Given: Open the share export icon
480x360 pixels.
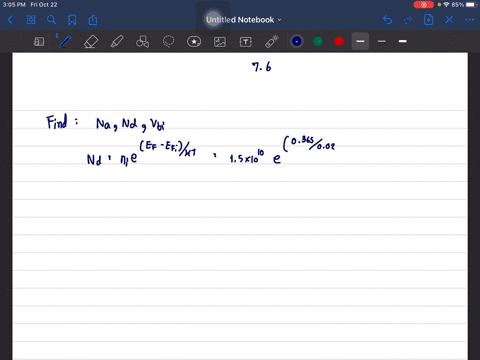Looking at the screenshot, I should coord(93,20).
